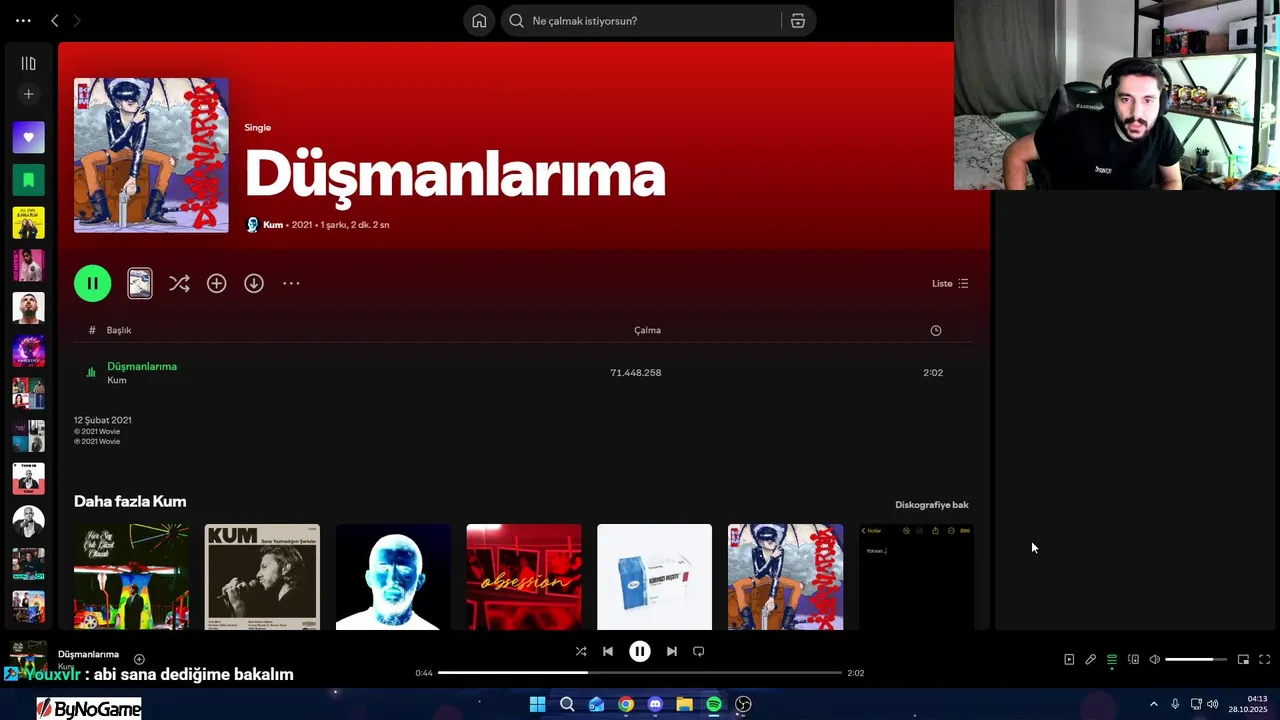Click the release date 12 Şubat 2021

pyautogui.click(x=102, y=420)
